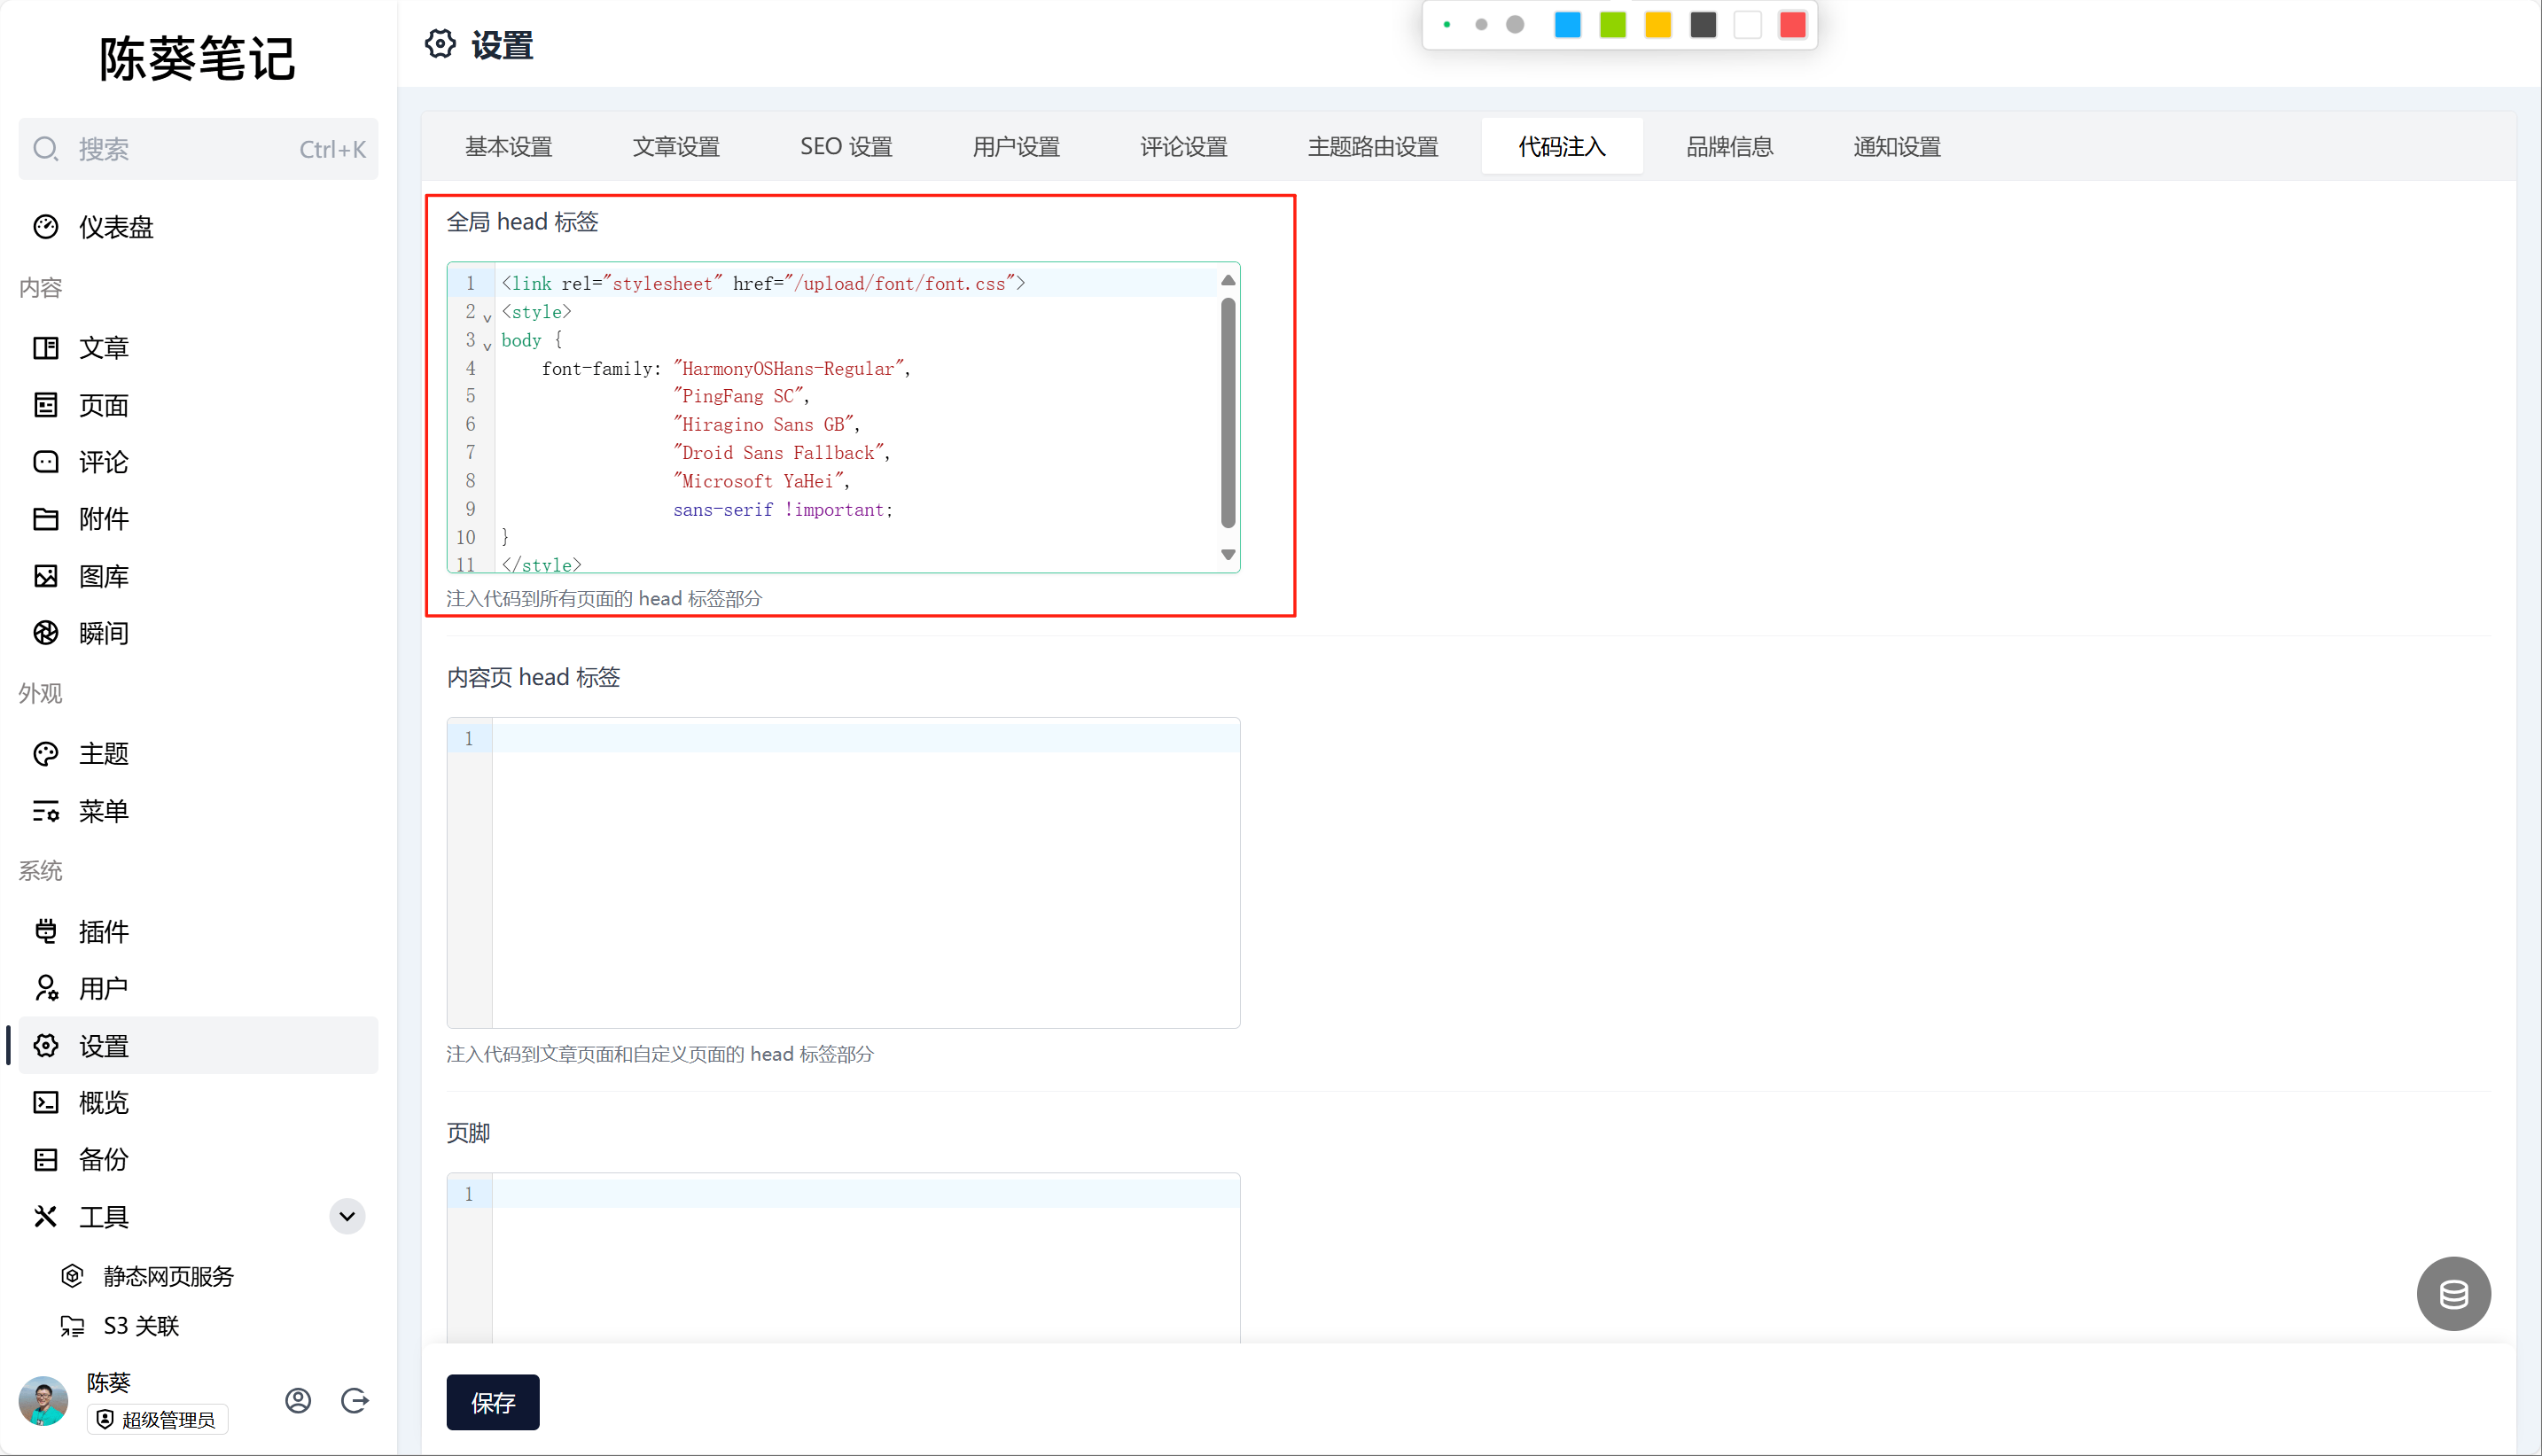2542x1456 pixels.
Task: Open the Moments (瞬间) icon in the sidebar
Action: 46,633
